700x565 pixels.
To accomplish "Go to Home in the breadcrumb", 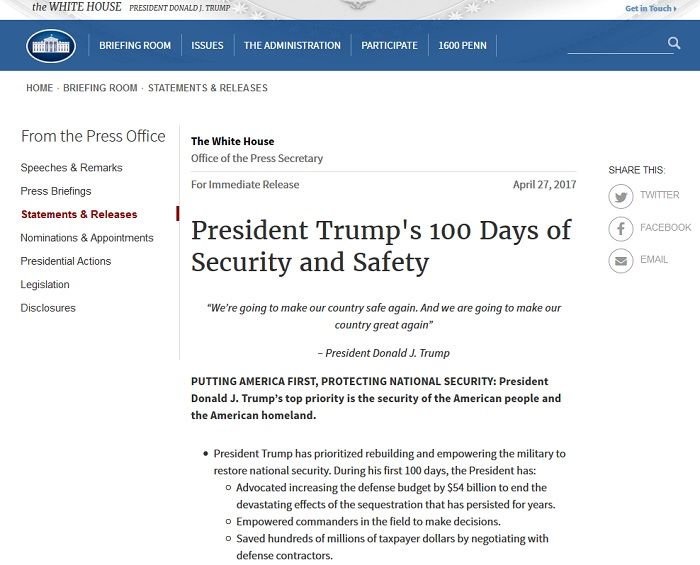I will (x=39, y=88).
